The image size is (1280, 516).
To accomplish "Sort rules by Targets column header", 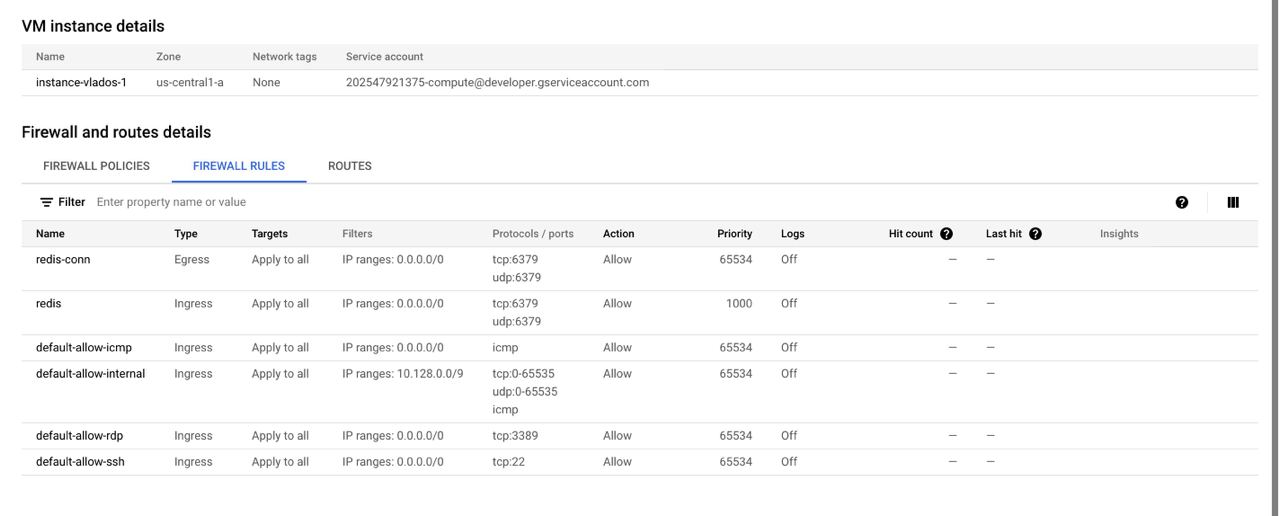I will click(270, 234).
